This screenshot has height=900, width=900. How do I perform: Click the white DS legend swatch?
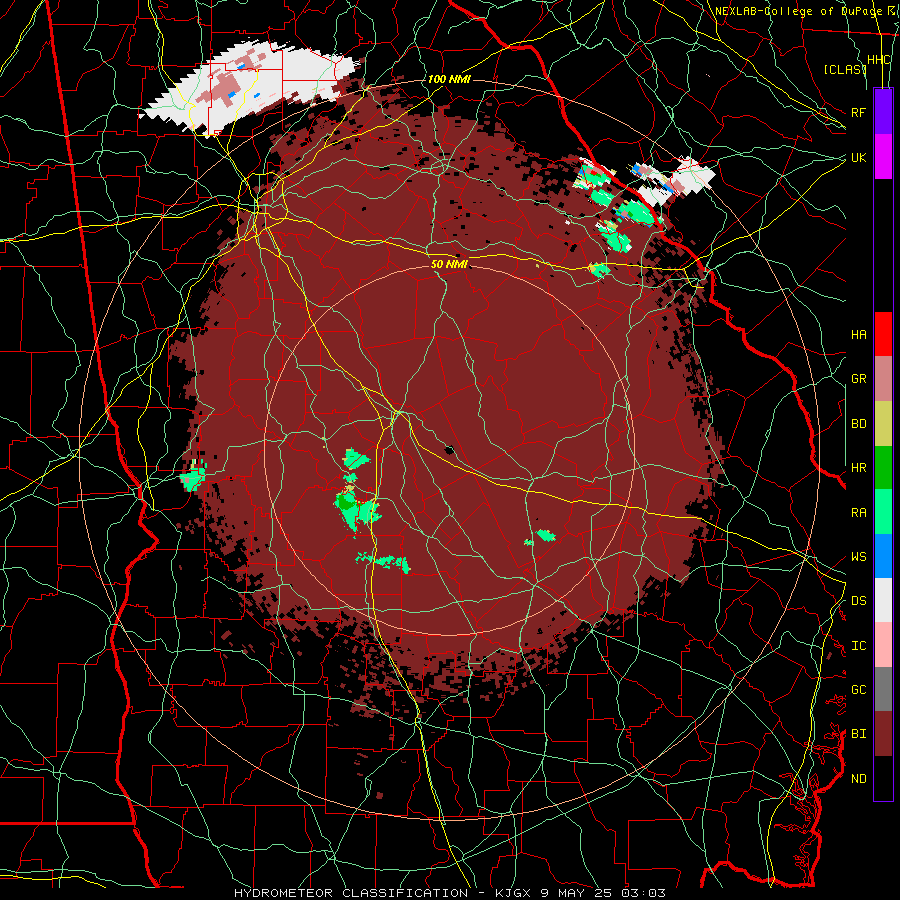(x=883, y=600)
